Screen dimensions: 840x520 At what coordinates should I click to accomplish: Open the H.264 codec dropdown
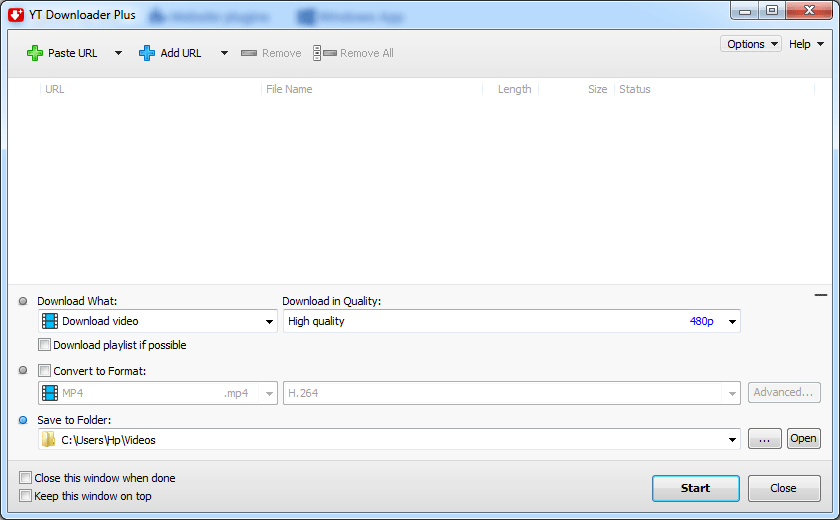[x=732, y=394]
